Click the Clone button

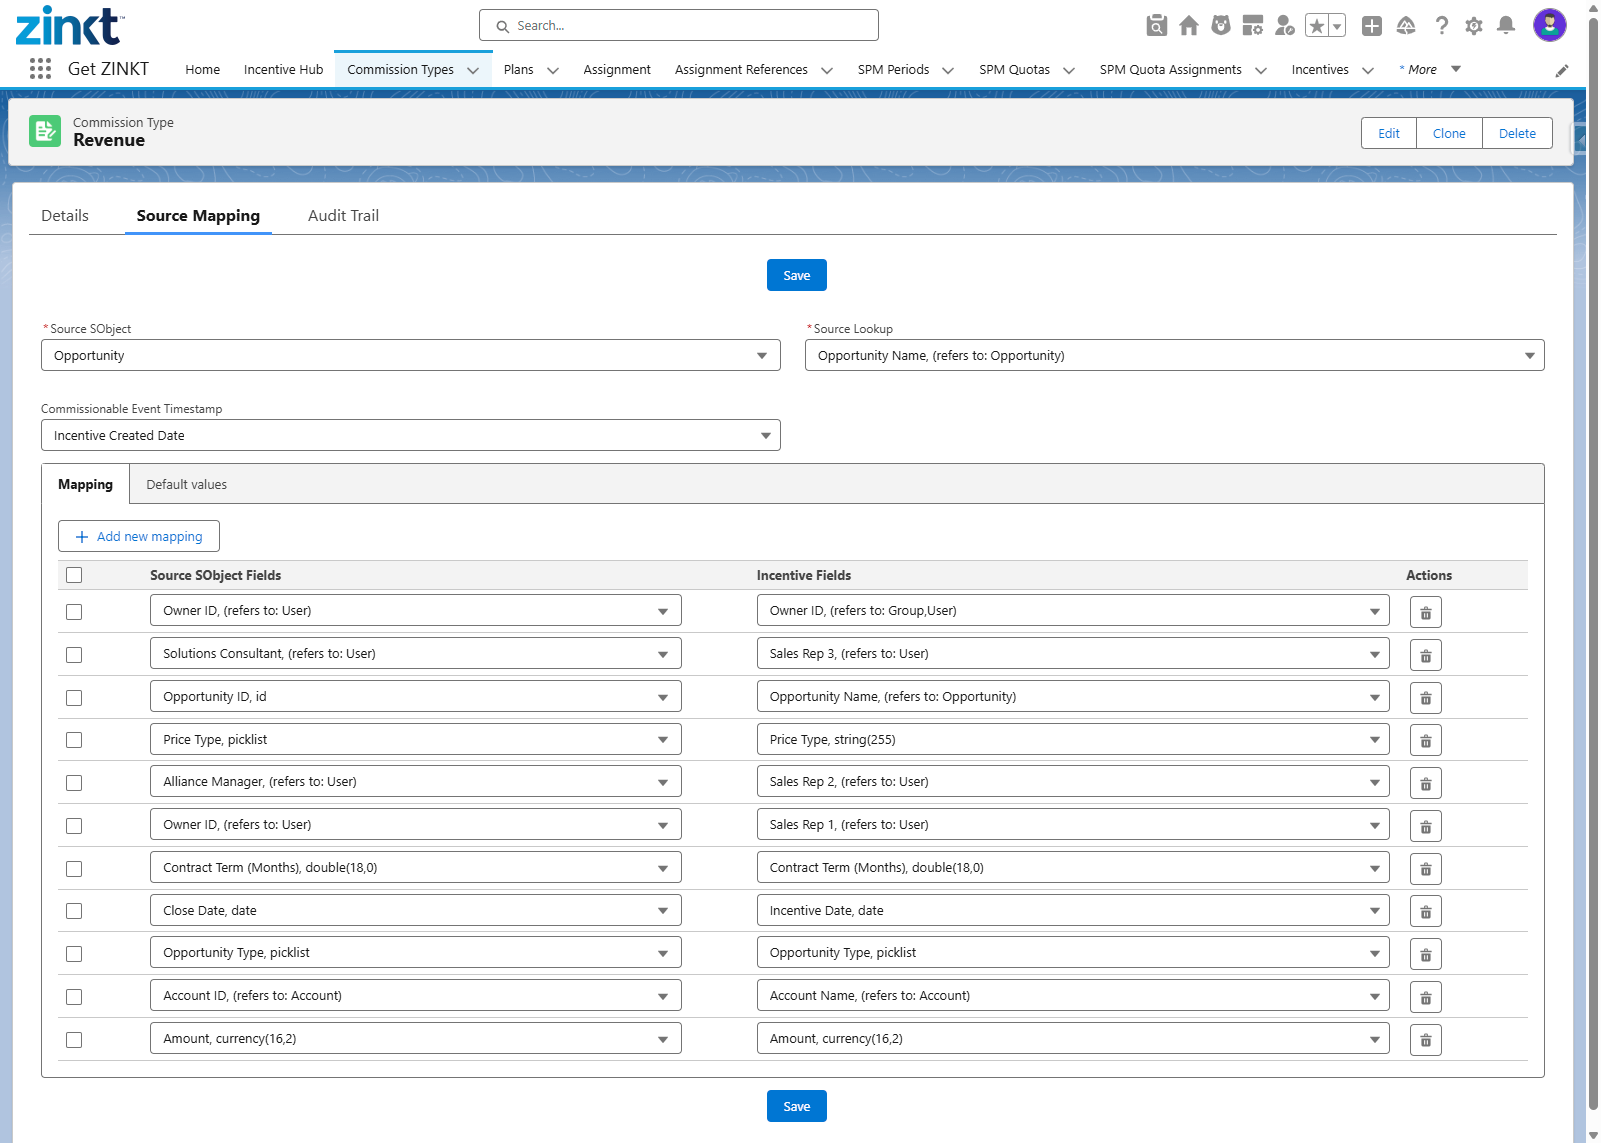(1448, 134)
